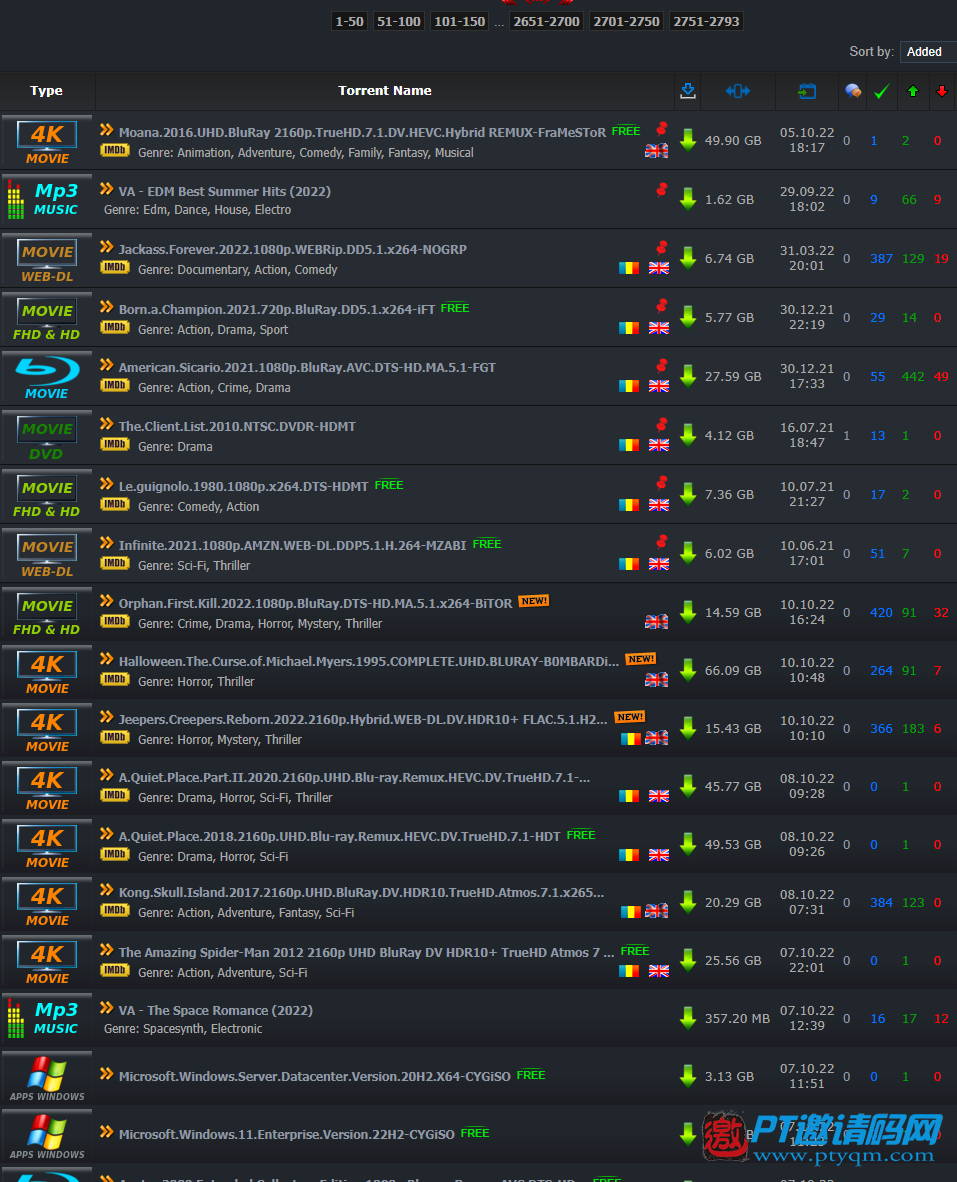This screenshot has width=957, height=1182.
Task: Sort by the completed checkmark header icon
Action: 882,91
